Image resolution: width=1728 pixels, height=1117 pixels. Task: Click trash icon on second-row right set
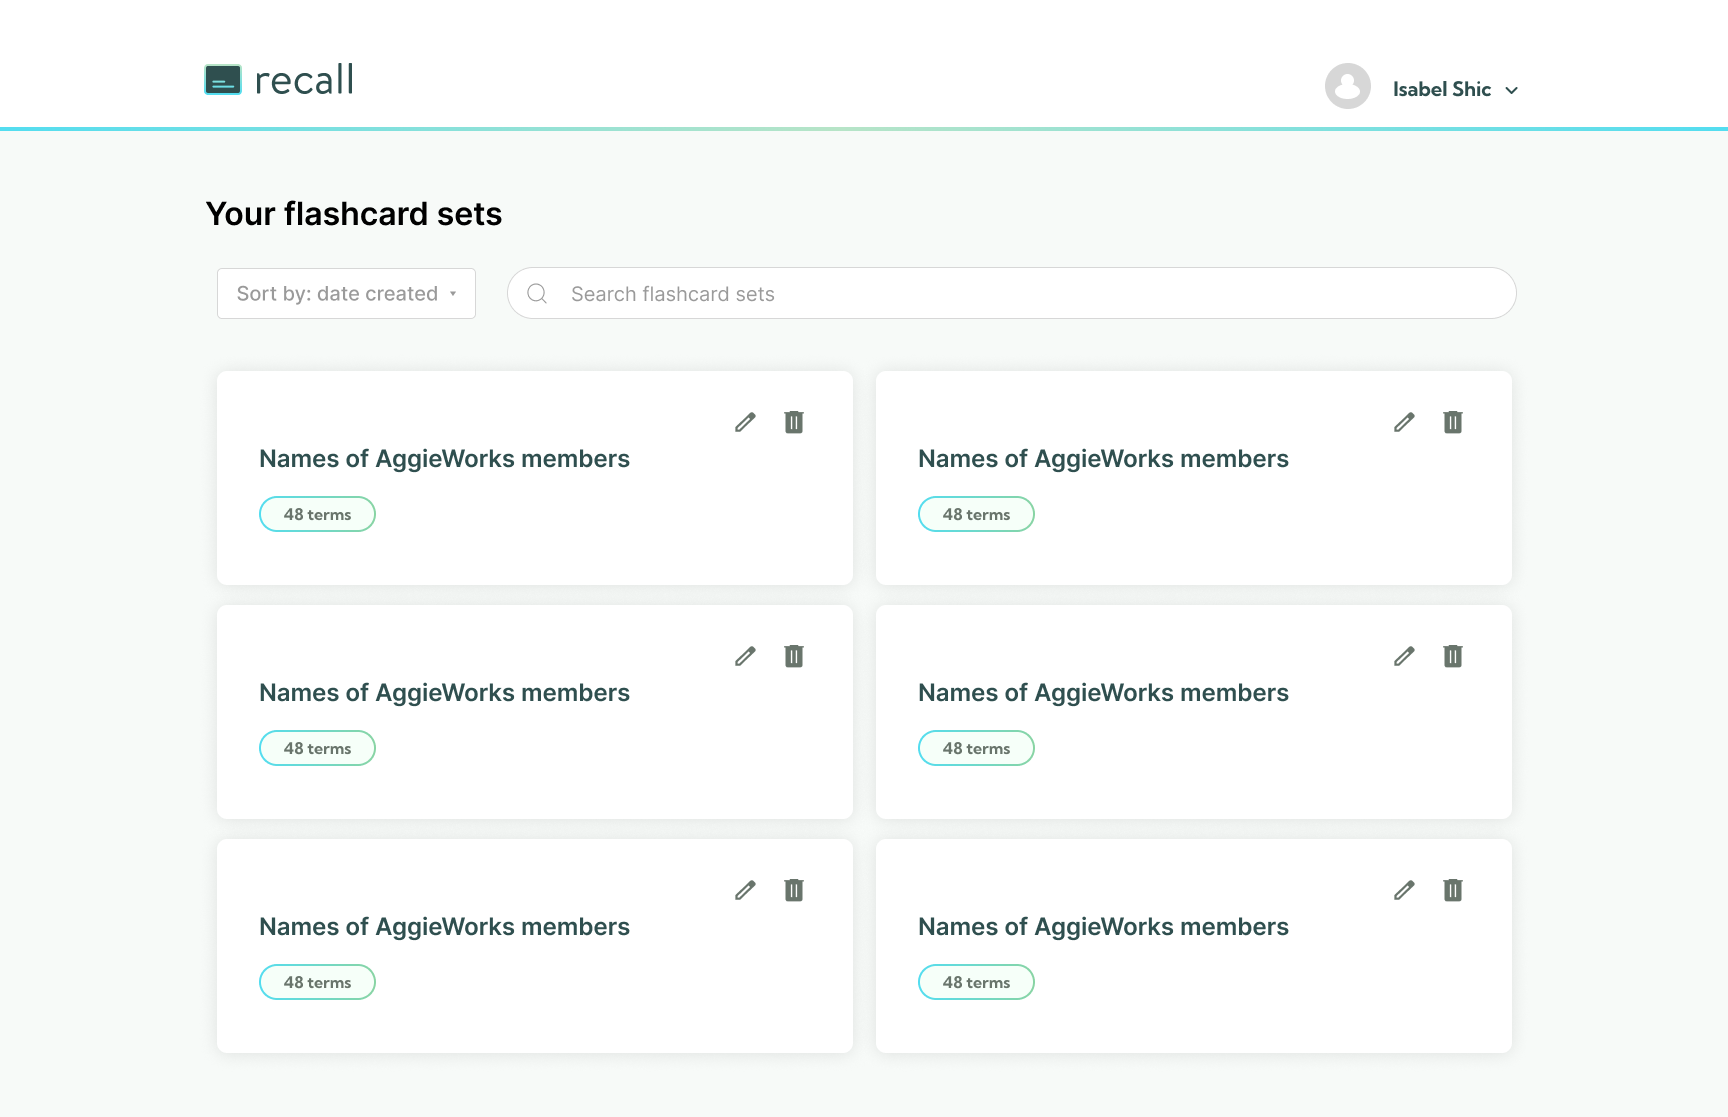pos(1453,656)
